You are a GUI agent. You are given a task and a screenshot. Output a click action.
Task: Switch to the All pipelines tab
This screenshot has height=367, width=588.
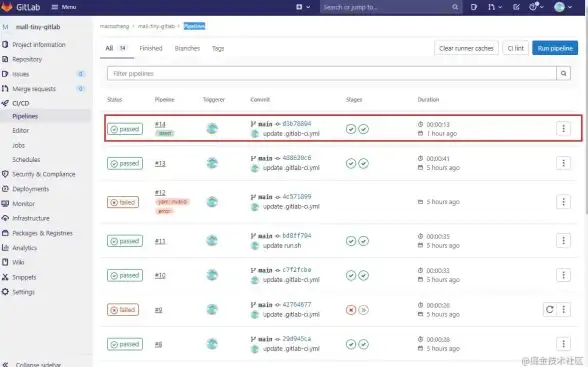click(x=116, y=48)
